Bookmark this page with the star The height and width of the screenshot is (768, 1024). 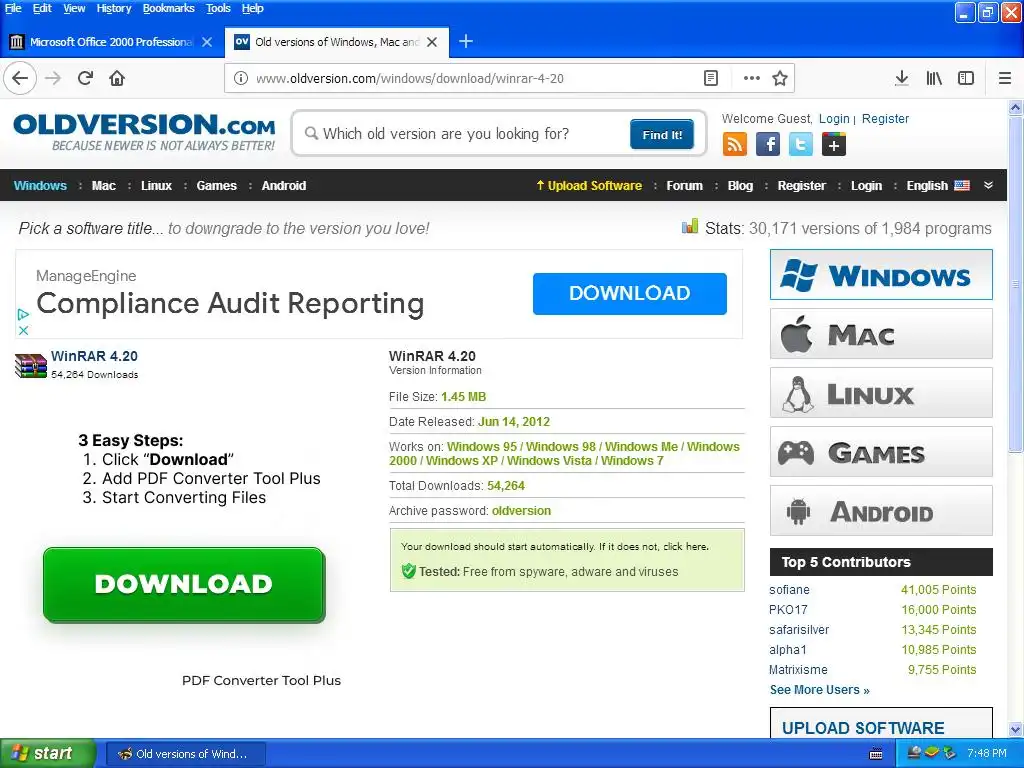point(780,78)
